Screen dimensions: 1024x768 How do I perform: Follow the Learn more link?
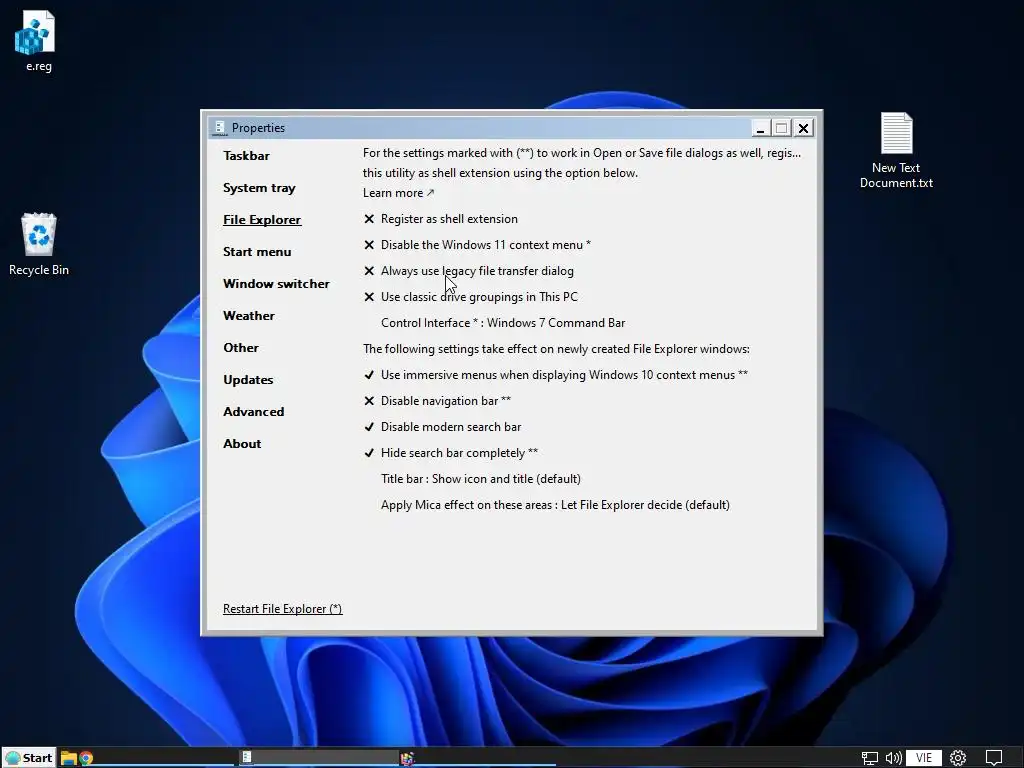pyautogui.click(x=398, y=193)
